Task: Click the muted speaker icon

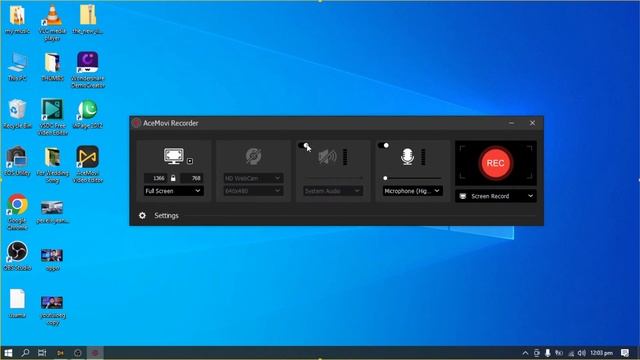Action: point(327,157)
